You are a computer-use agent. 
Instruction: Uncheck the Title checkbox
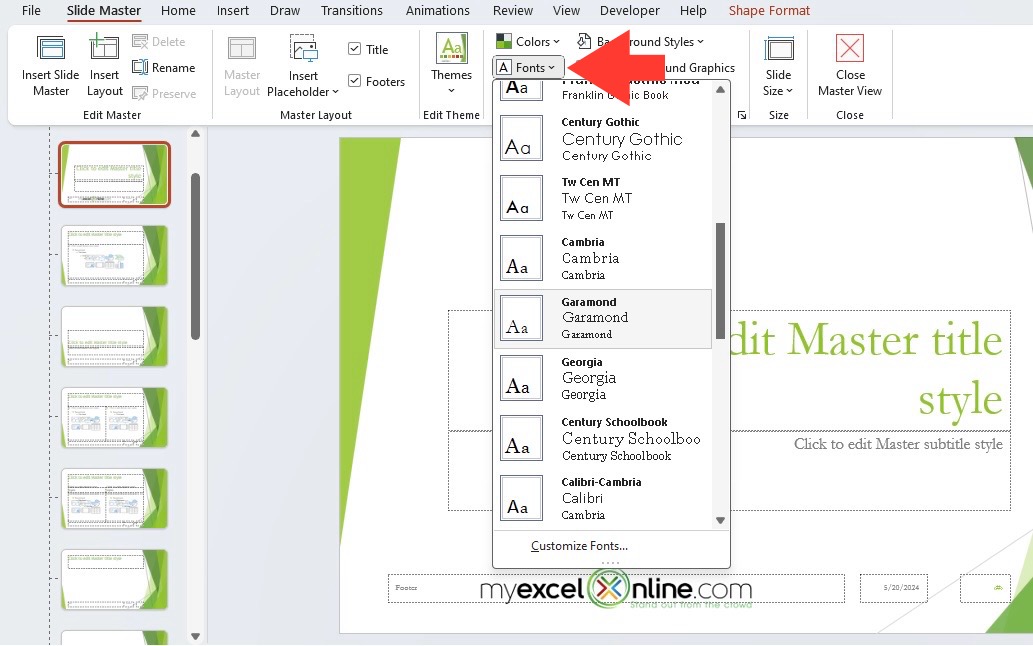(355, 48)
